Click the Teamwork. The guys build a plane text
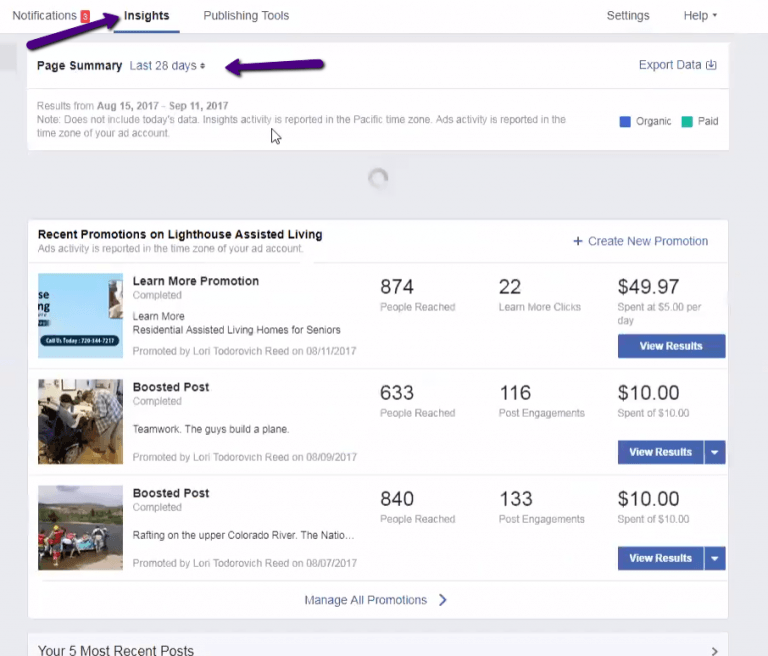The image size is (768, 656). [x=211, y=429]
